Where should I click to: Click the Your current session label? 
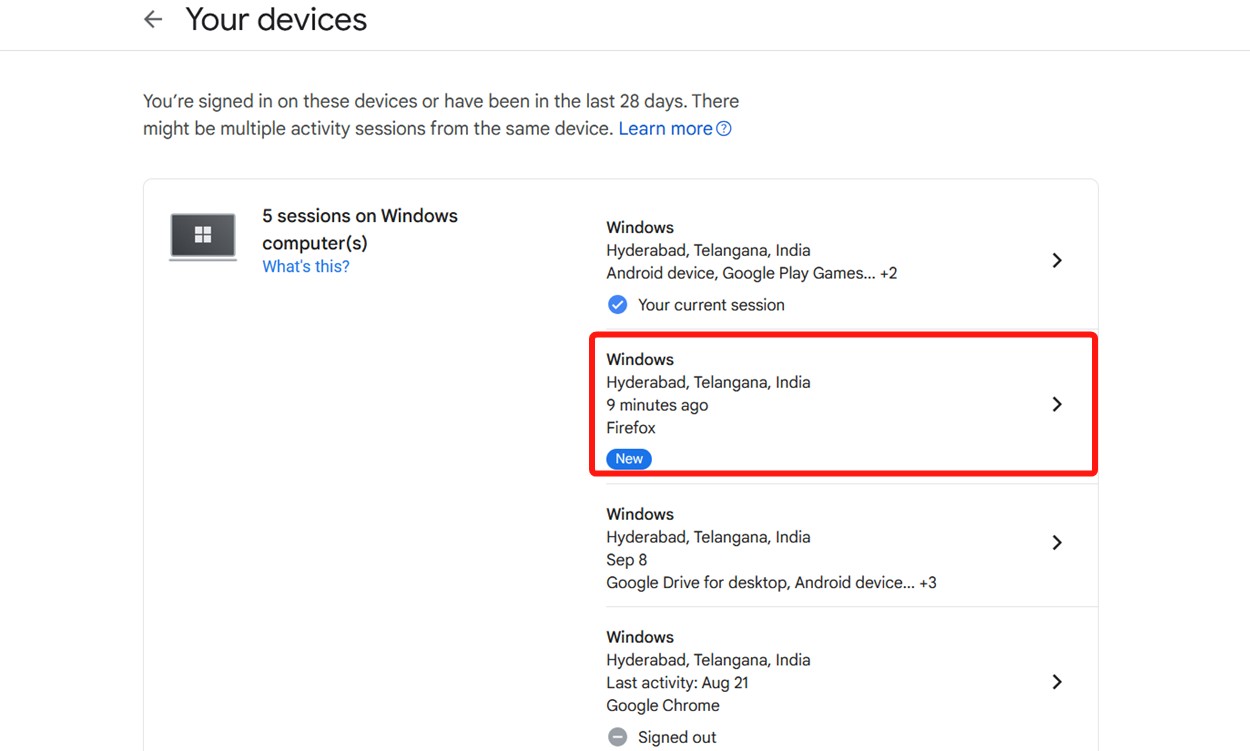[x=711, y=304]
